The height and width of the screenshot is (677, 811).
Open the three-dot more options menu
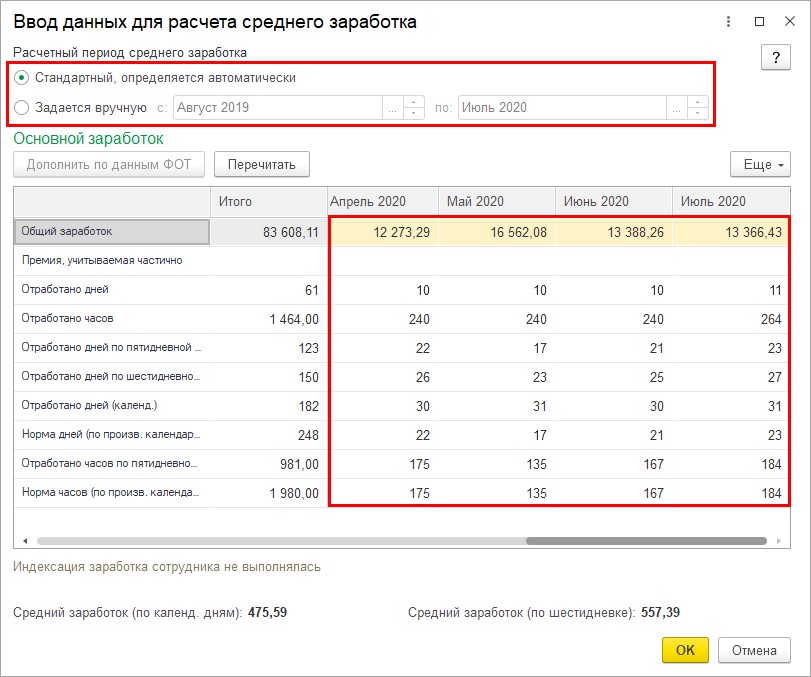tap(728, 22)
